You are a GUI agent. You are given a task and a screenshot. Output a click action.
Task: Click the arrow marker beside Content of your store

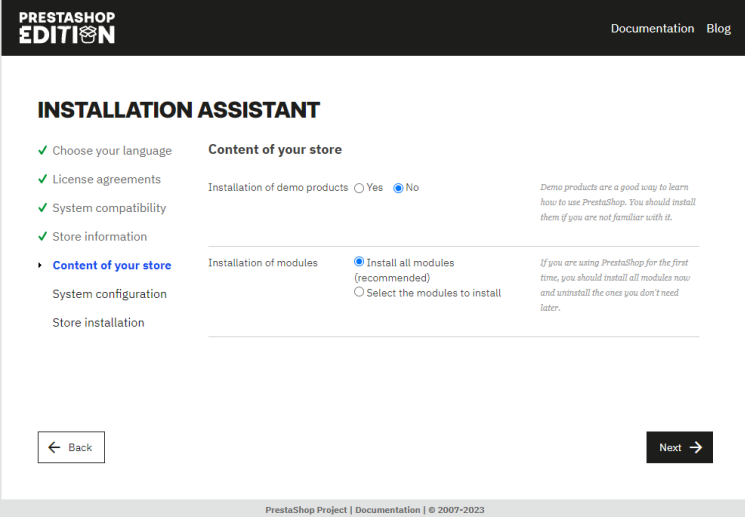(40, 266)
